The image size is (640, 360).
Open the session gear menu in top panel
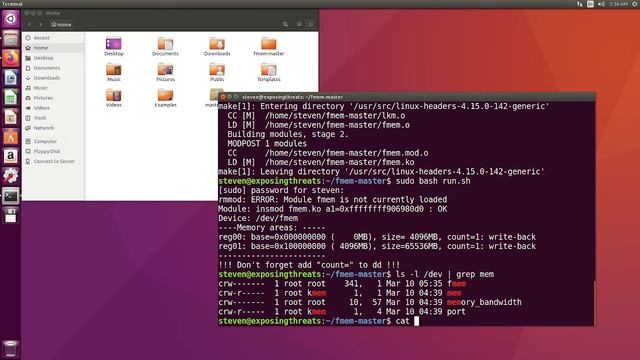coord(636,4)
